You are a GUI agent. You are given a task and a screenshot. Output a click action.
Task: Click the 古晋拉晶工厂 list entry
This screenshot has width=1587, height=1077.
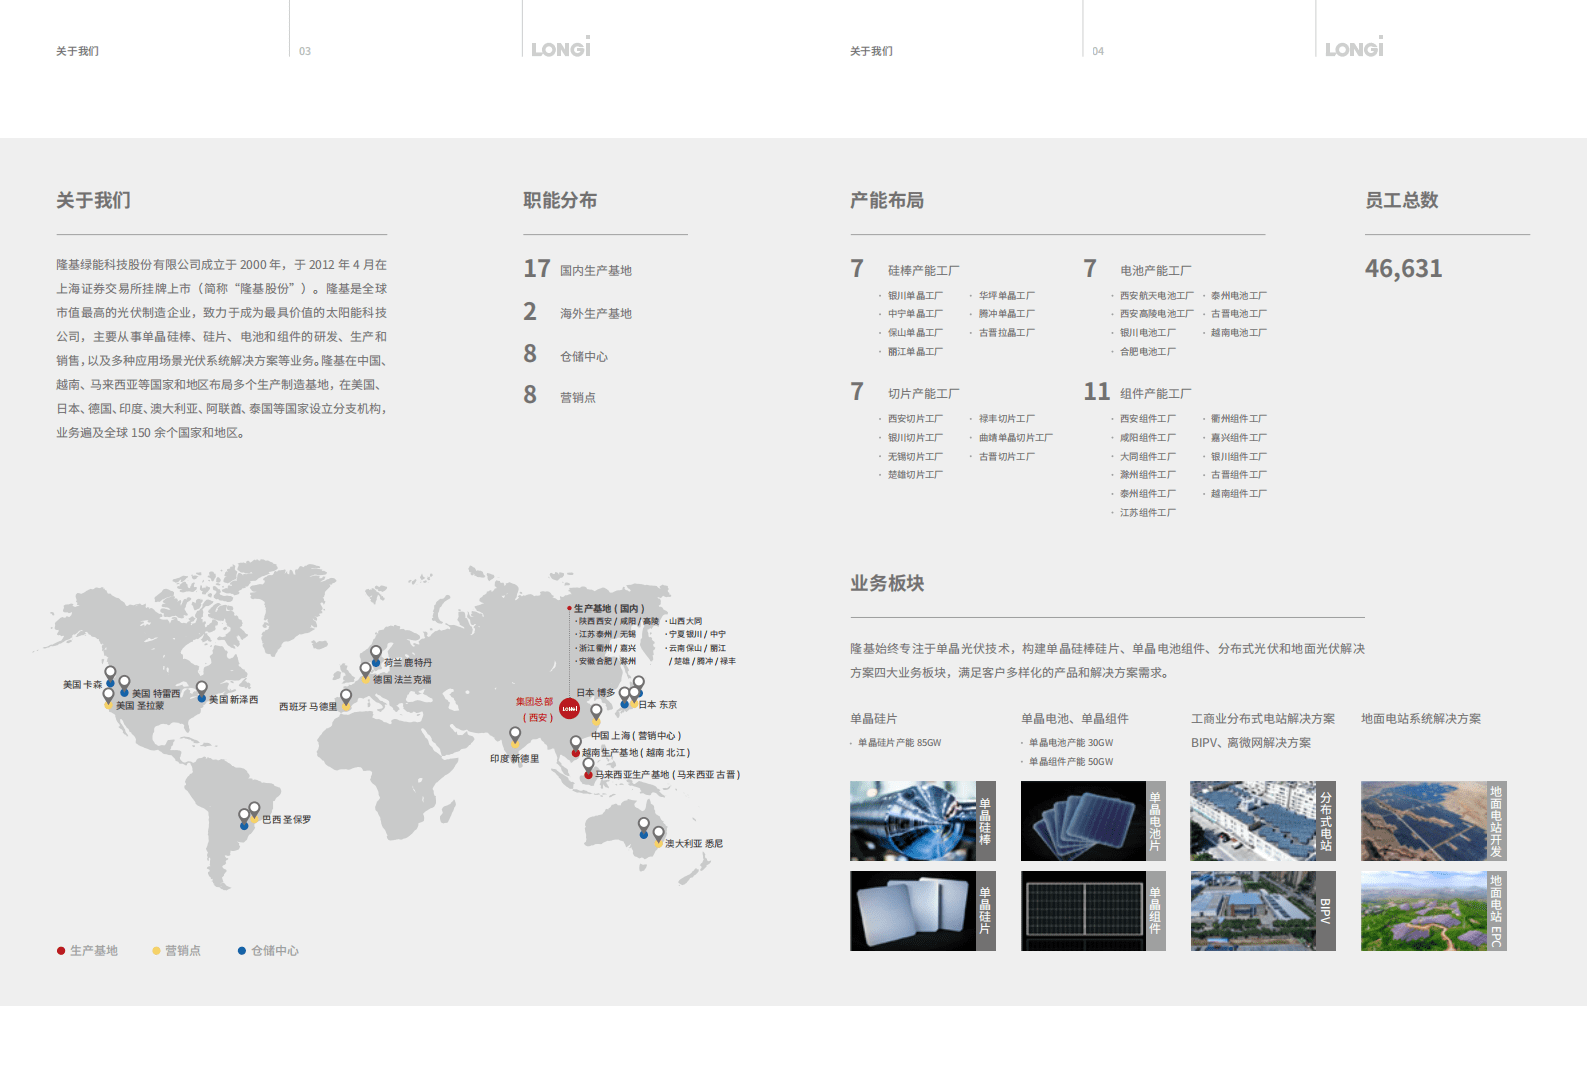pyautogui.click(x=1006, y=333)
